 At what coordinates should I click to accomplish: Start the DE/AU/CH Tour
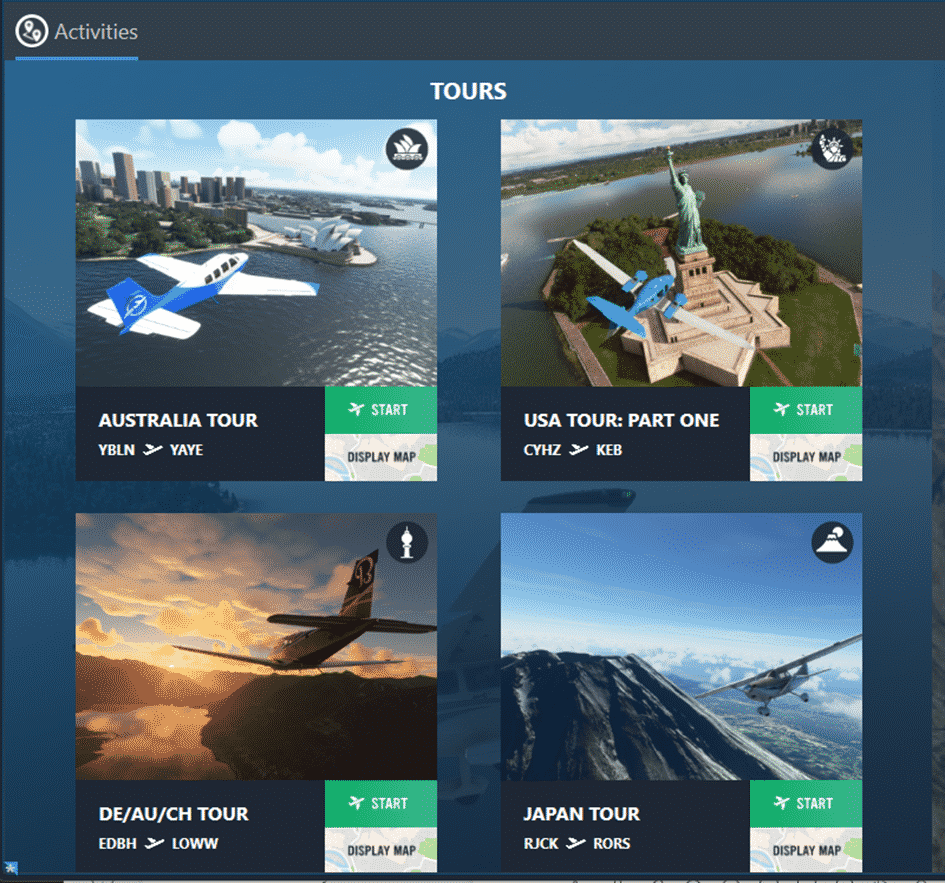click(x=381, y=803)
